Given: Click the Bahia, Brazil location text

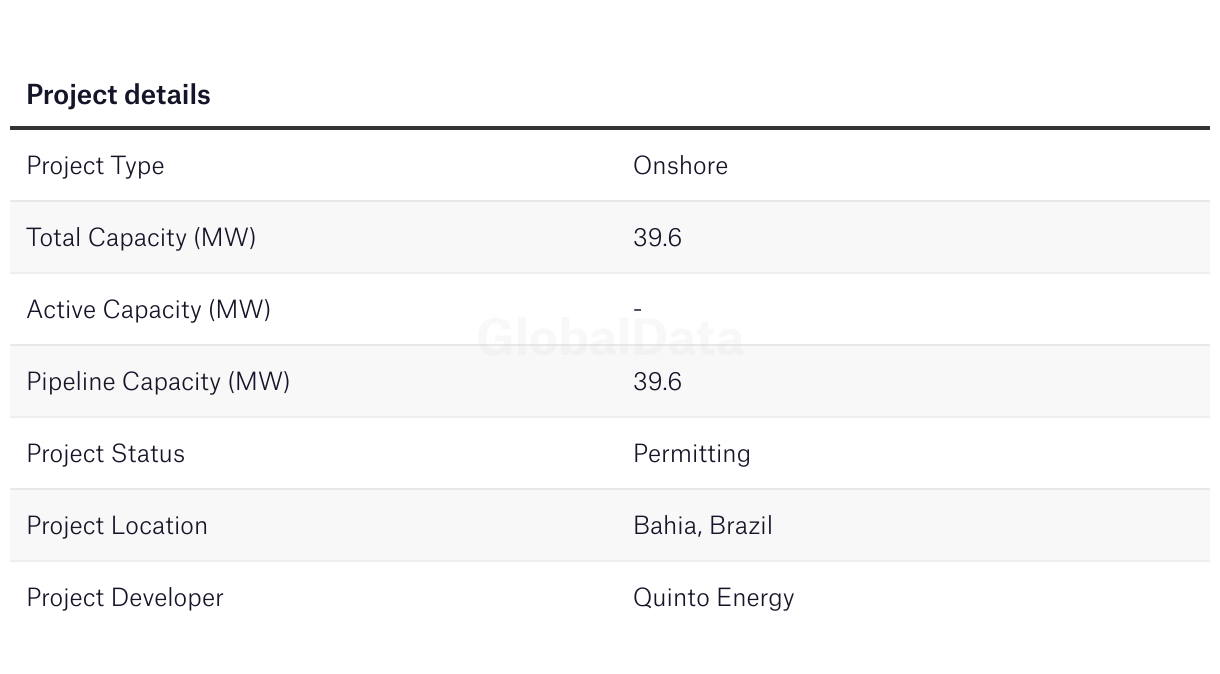Looking at the screenshot, I should [703, 526].
